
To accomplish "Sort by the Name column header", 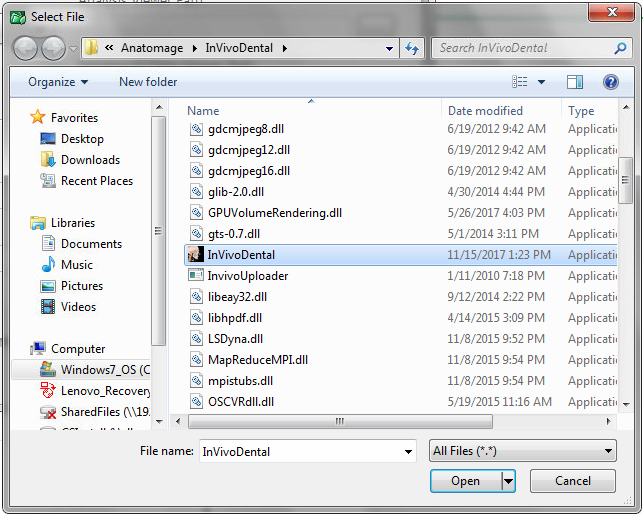I will [x=203, y=111].
